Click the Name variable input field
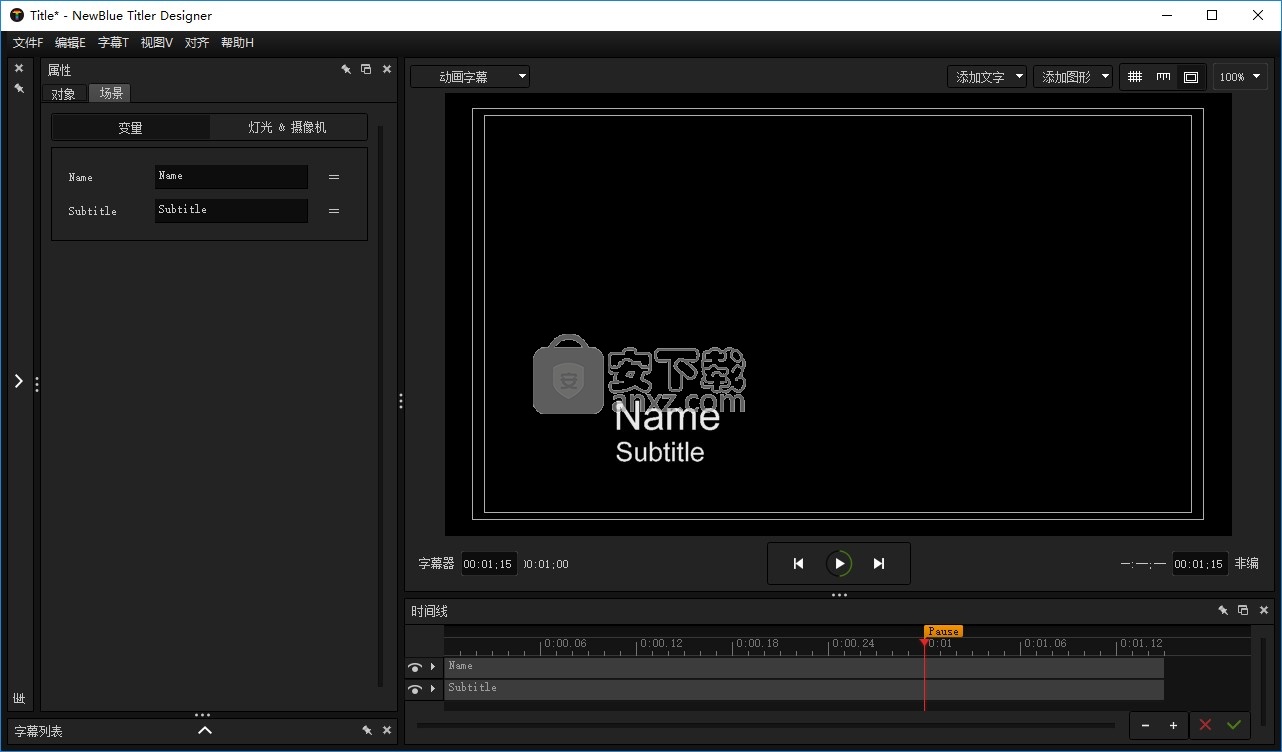This screenshot has width=1282, height=752. coord(231,177)
